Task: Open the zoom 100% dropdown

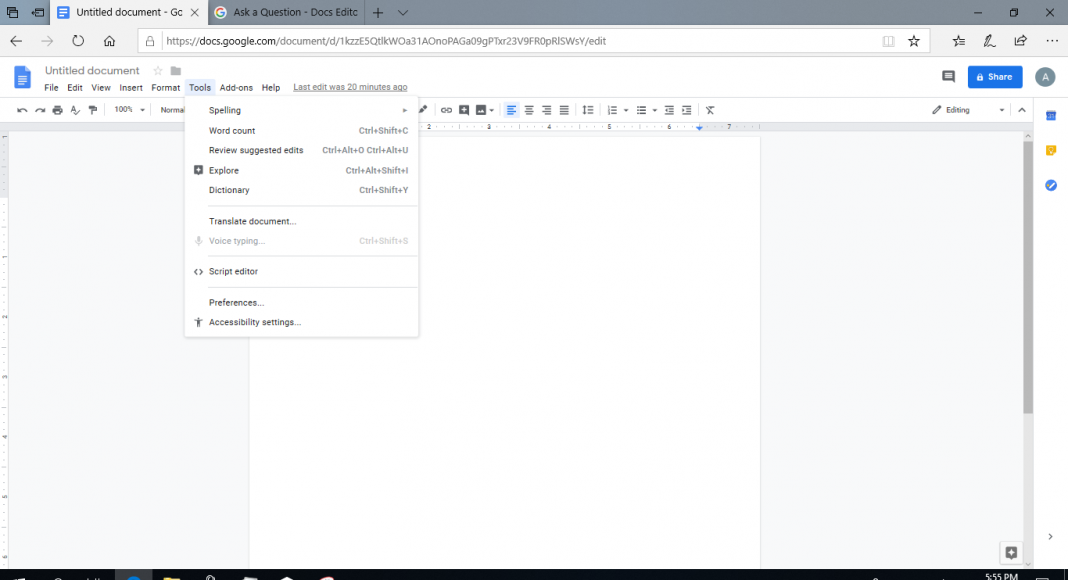Action: tap(129, 110)
